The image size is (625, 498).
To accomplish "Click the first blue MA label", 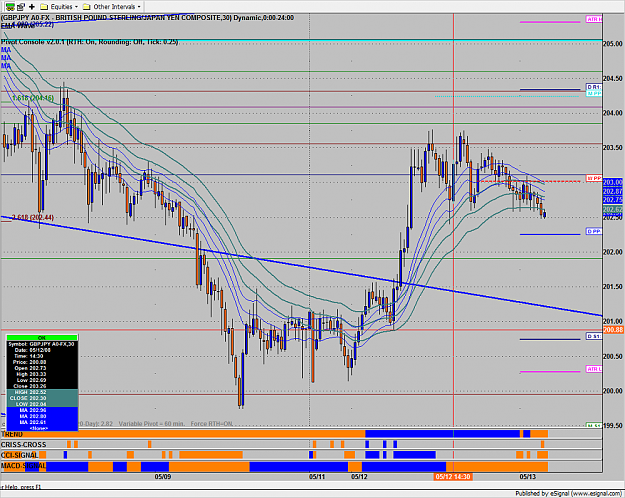I will (x=6, y=50).
